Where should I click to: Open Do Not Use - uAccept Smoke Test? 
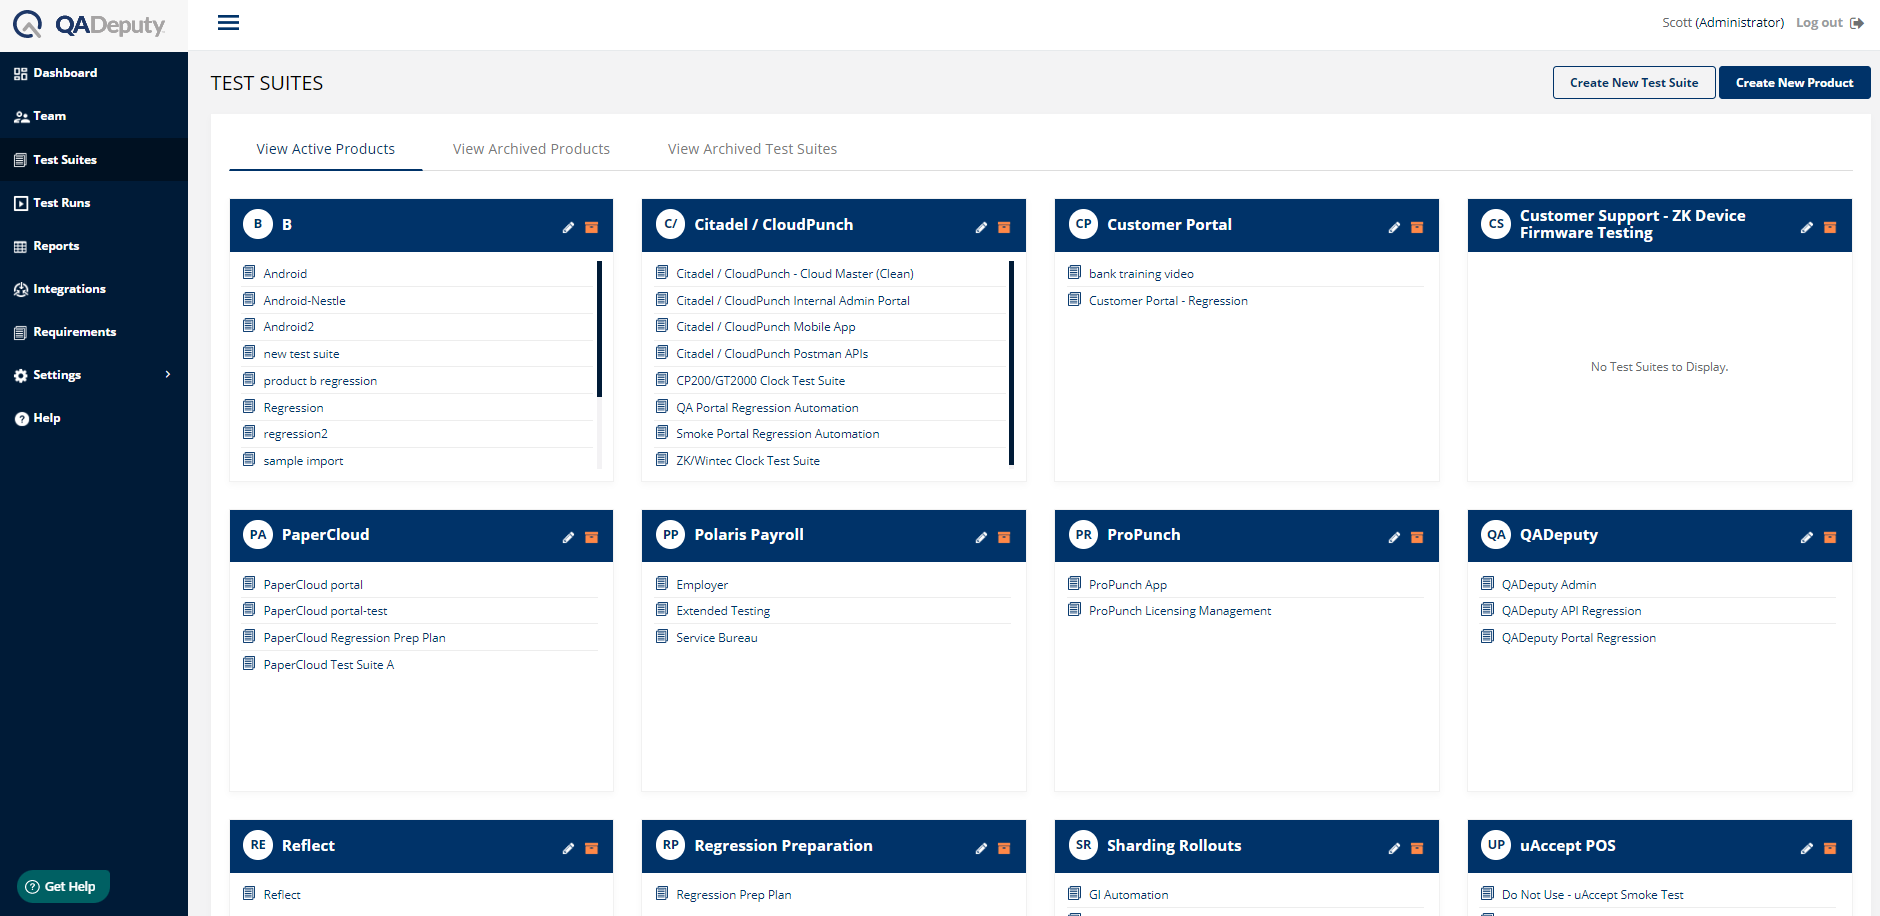pyautogui.click(x=1592, y=895)
